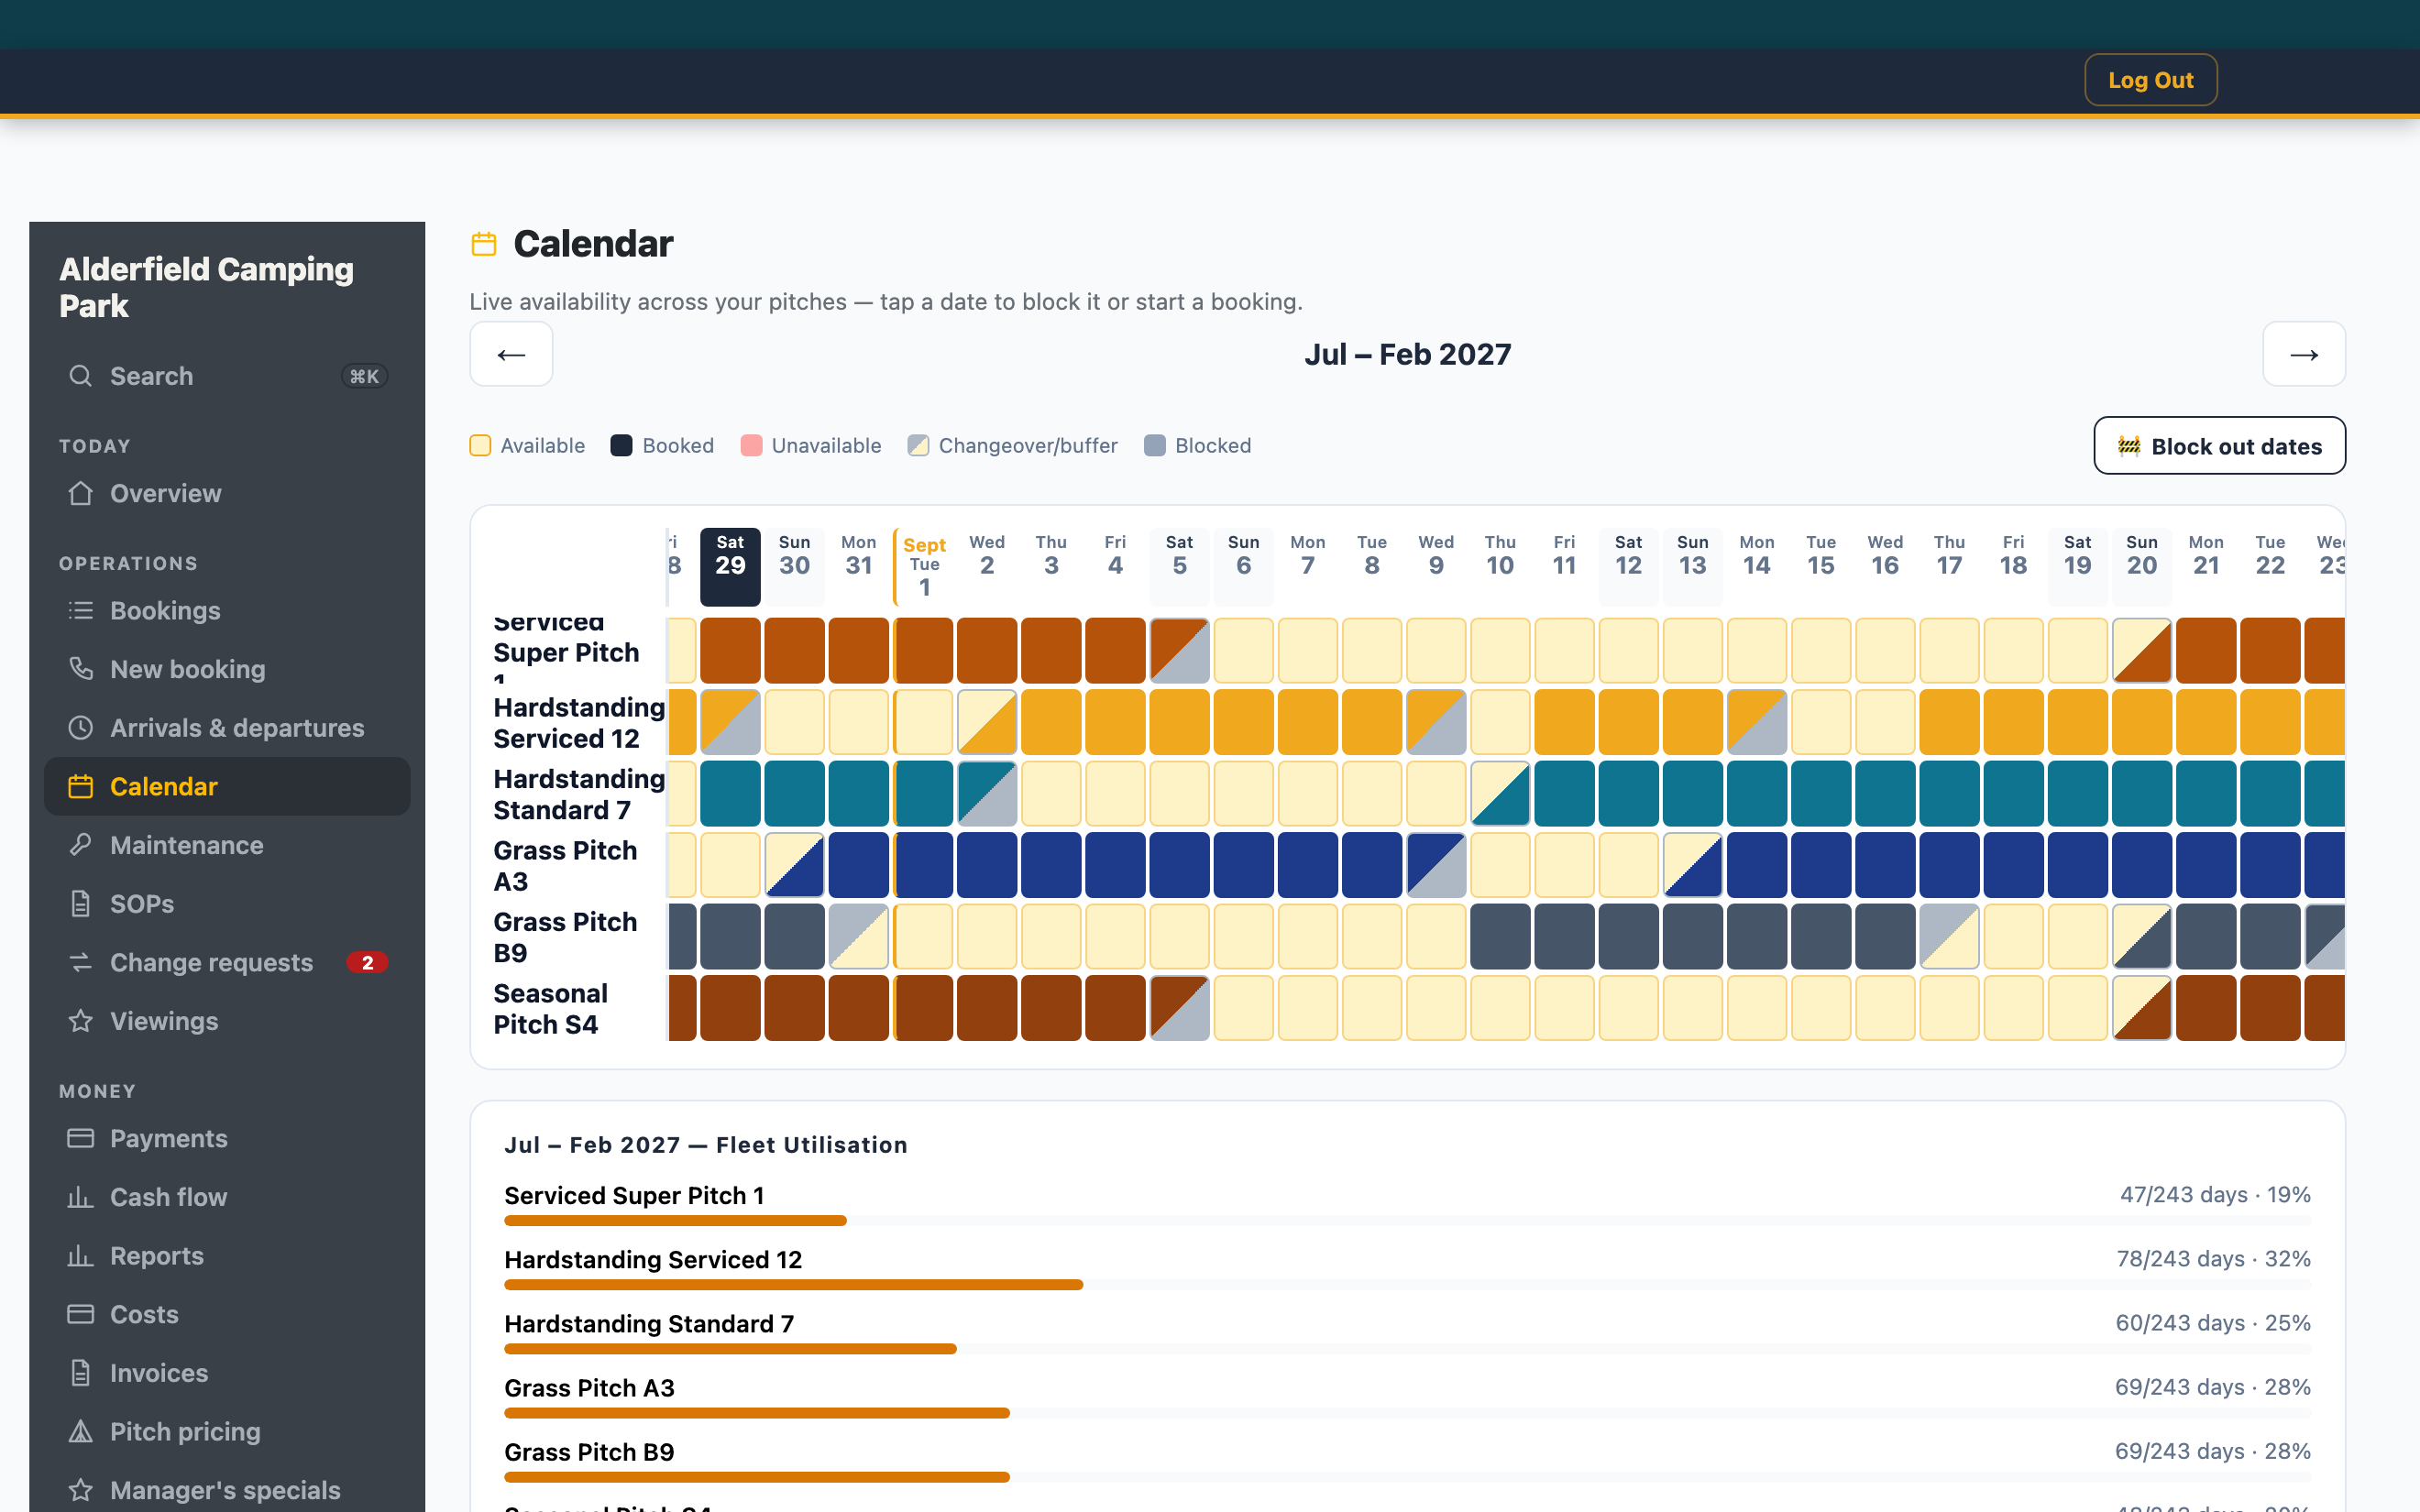Click the Maintenance wrench icon

(81, 845)
